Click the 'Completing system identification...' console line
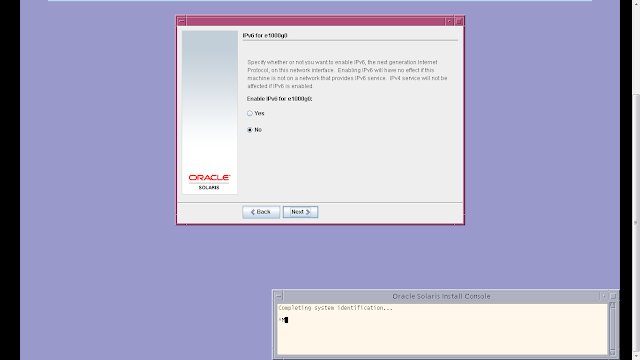The image size is (640, 360). 335,308
